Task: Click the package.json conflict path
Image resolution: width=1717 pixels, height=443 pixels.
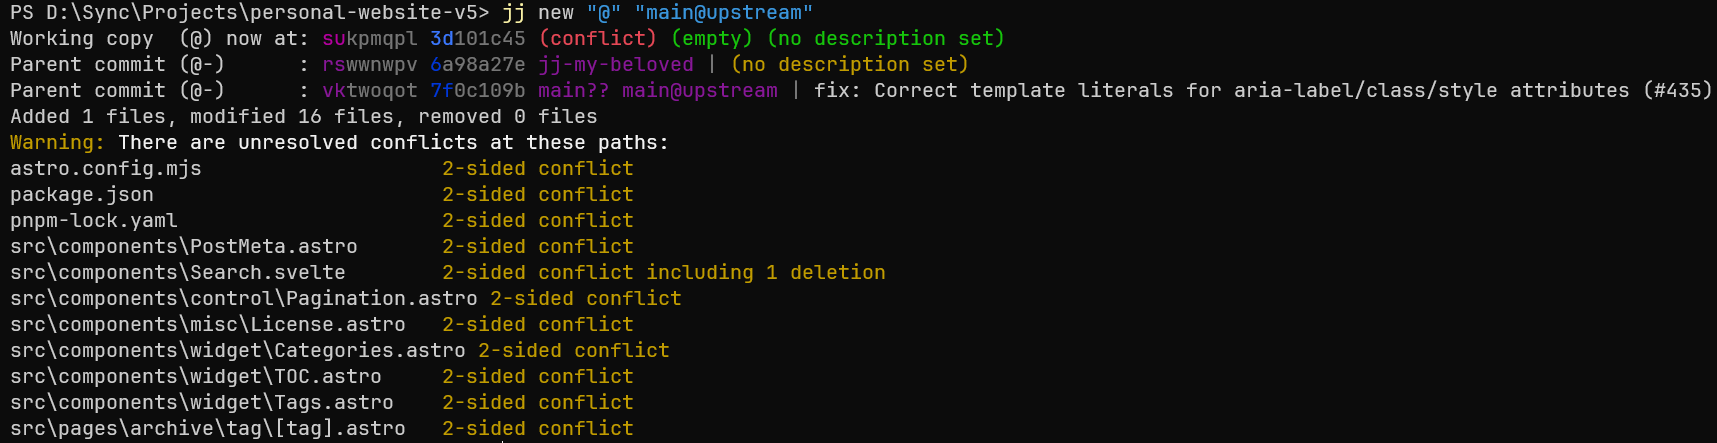Action: (82, 194)
